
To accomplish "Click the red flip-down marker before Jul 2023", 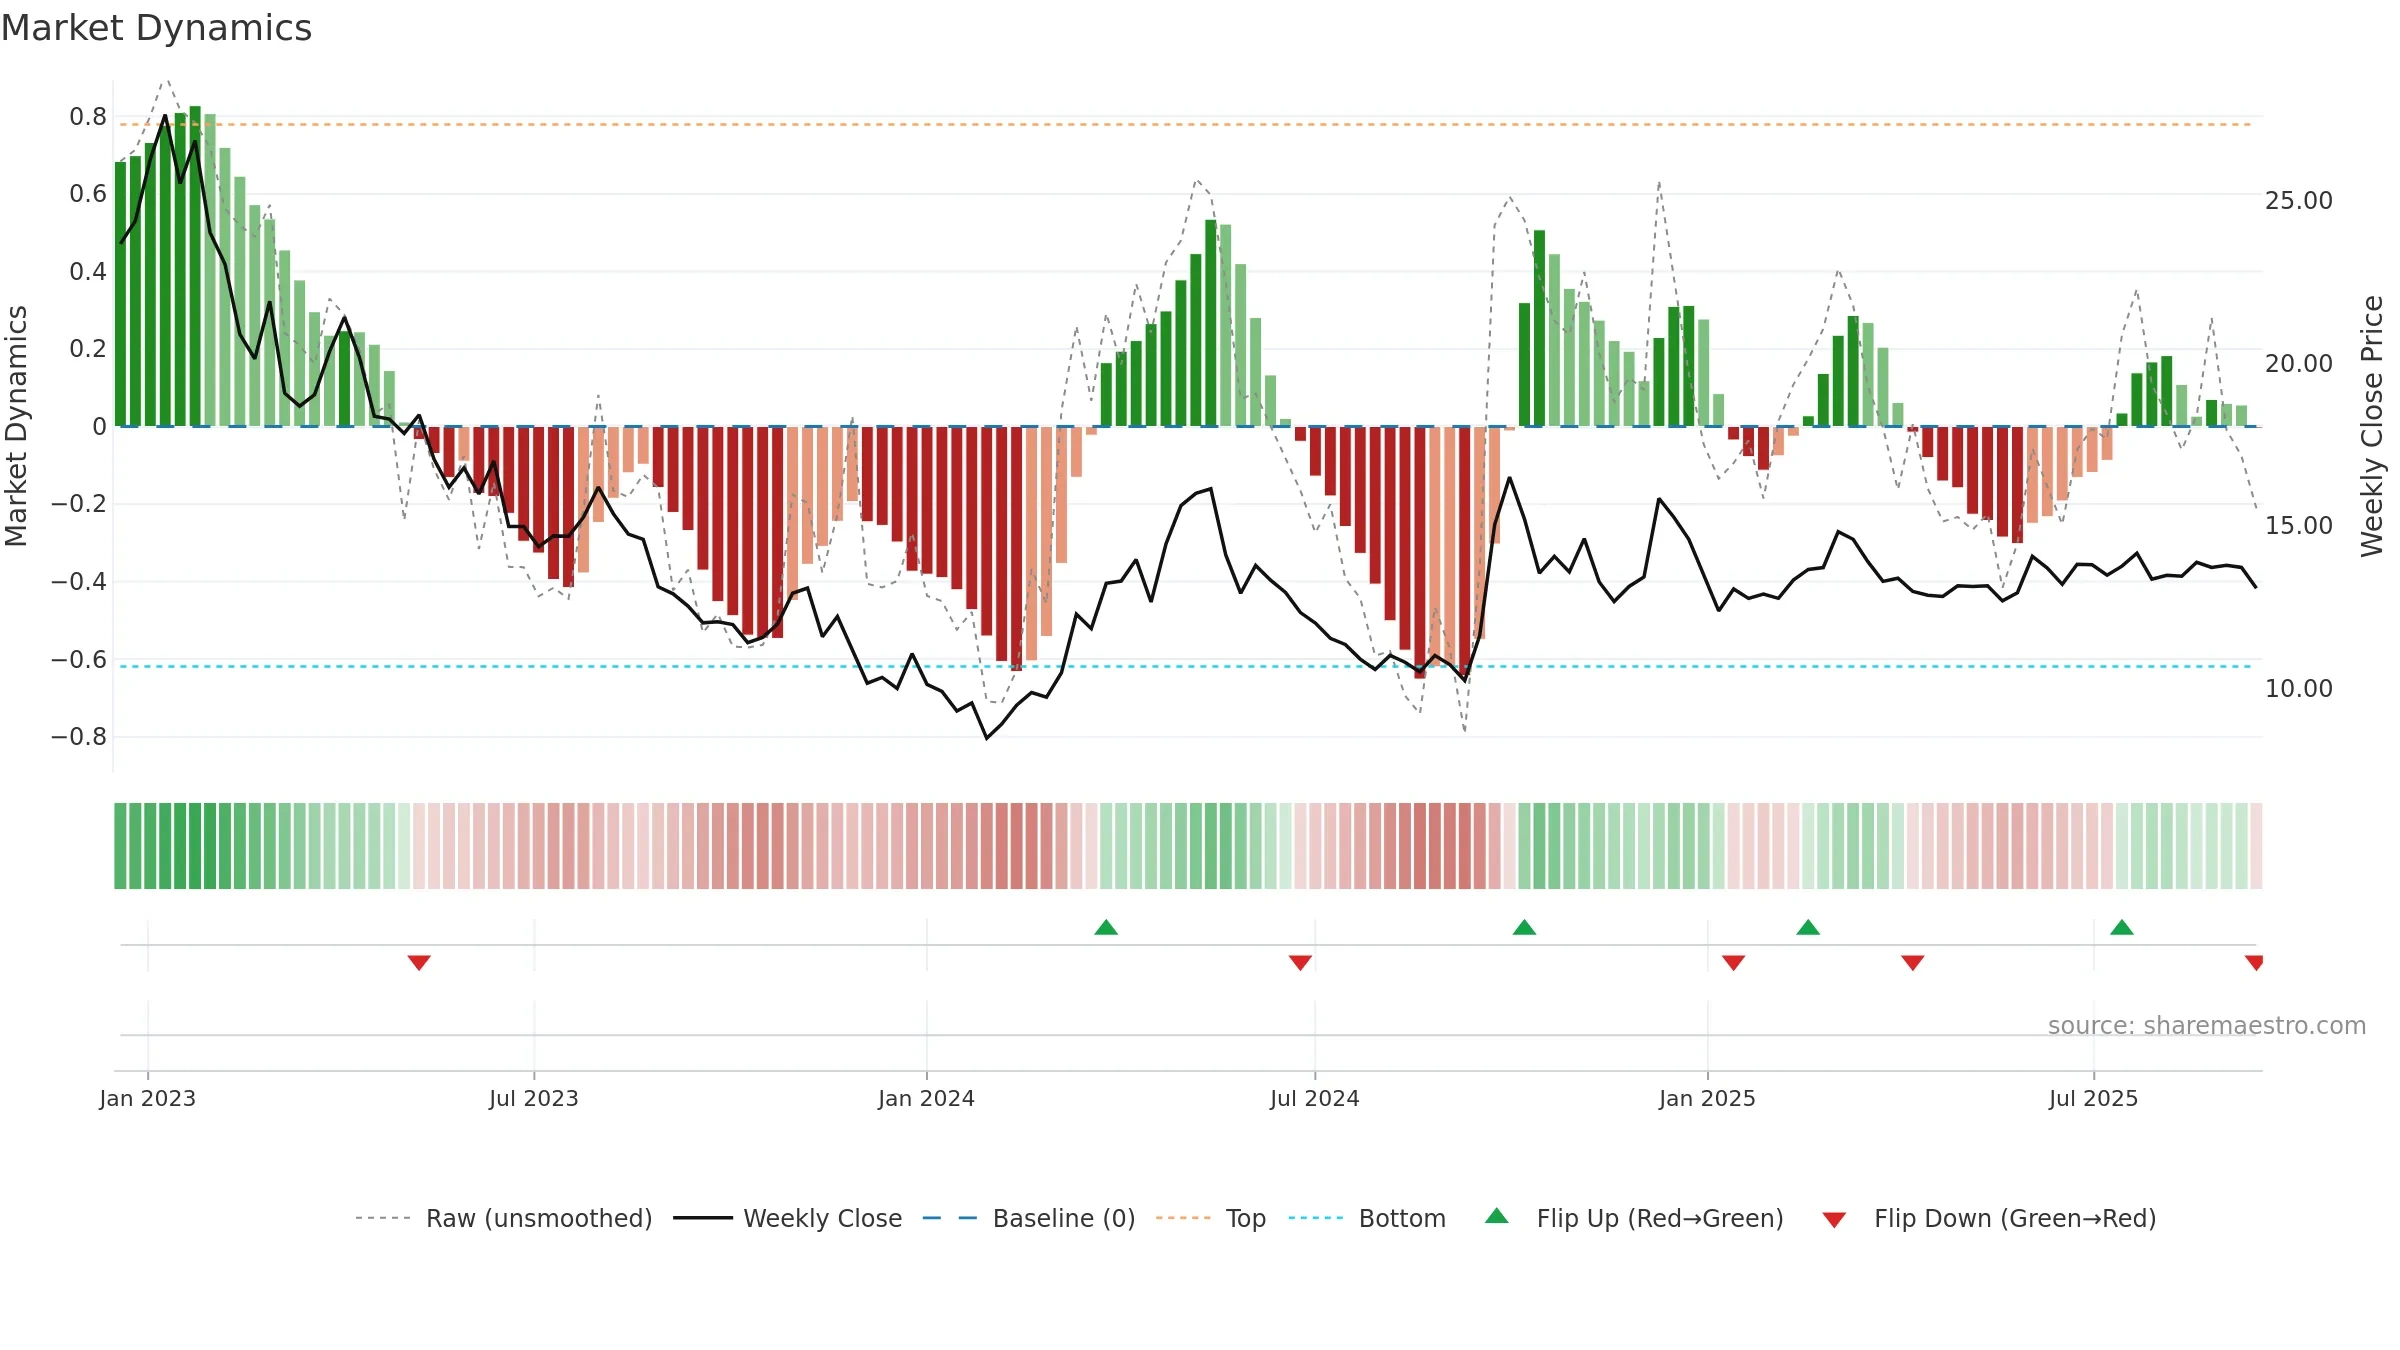I will click(x=419, y=962).
